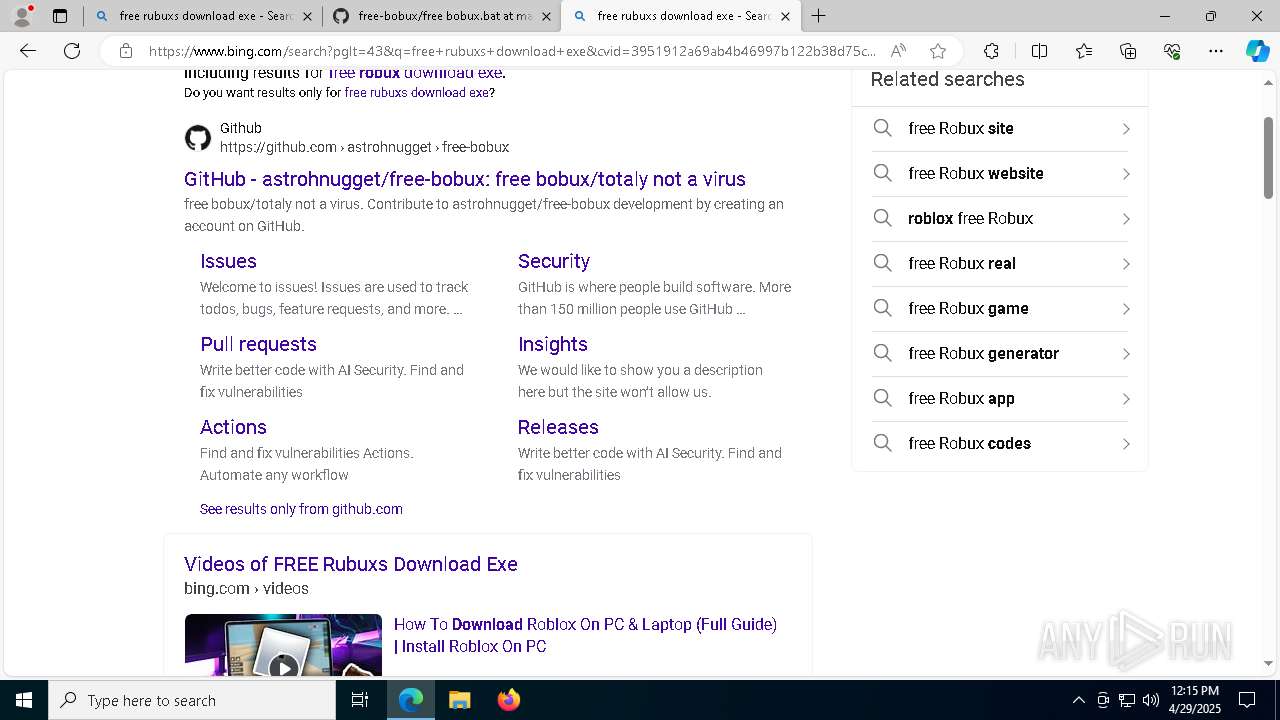Open File Explorer from the taskbar
Image resolution: width=1280 pixels, height=720 pixels.
[460, 700]
